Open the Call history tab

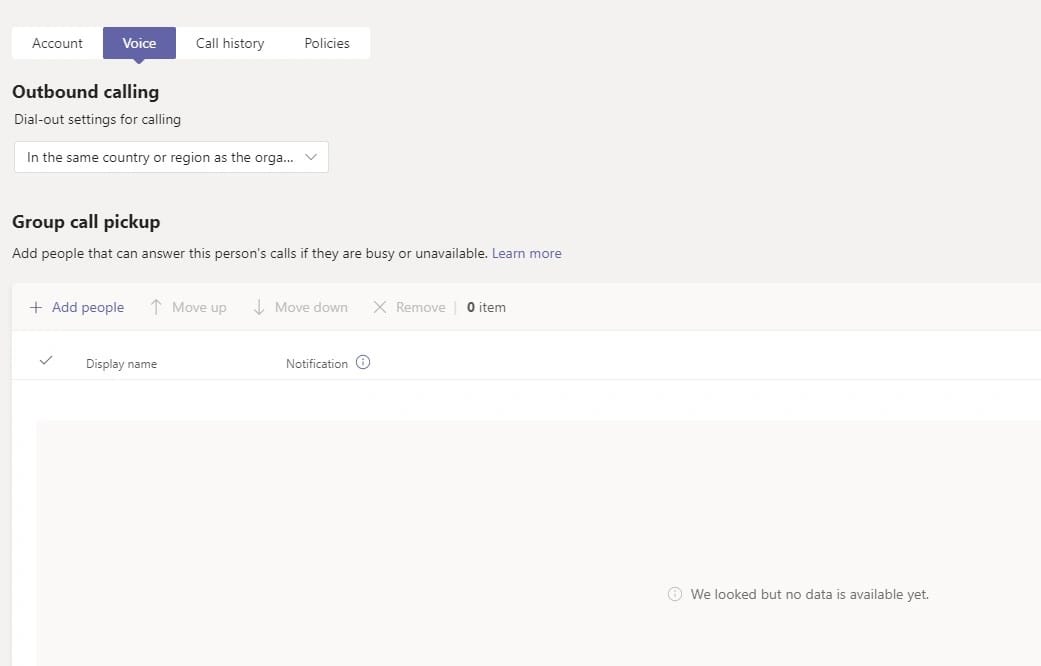click(230, 43)
